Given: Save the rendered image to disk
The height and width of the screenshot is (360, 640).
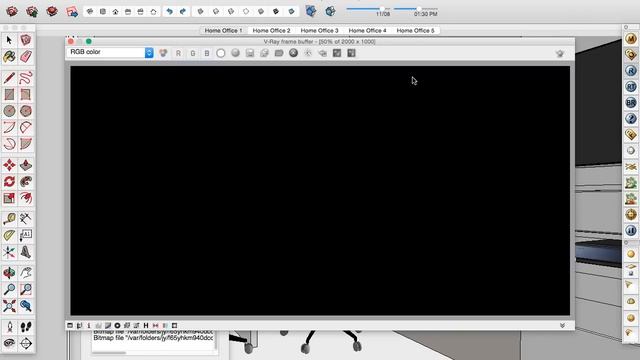Looking at the screenshot, I should click(250, 53).
